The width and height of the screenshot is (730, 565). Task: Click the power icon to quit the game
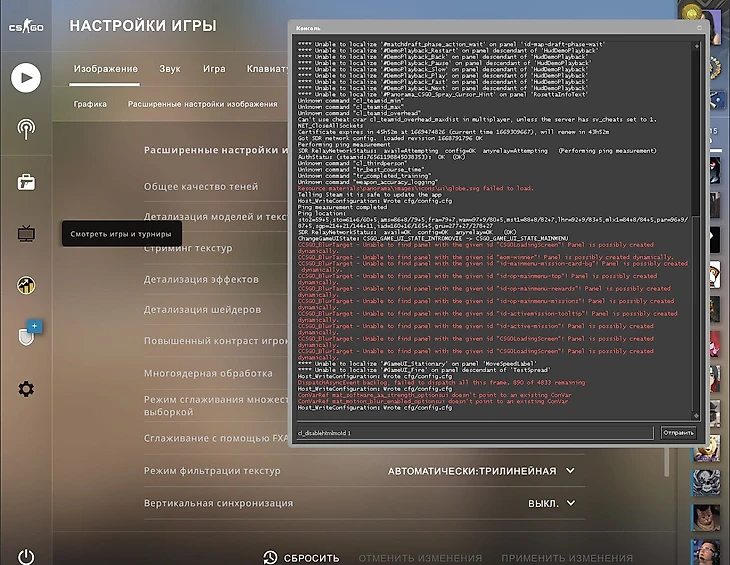click(26, 557)
